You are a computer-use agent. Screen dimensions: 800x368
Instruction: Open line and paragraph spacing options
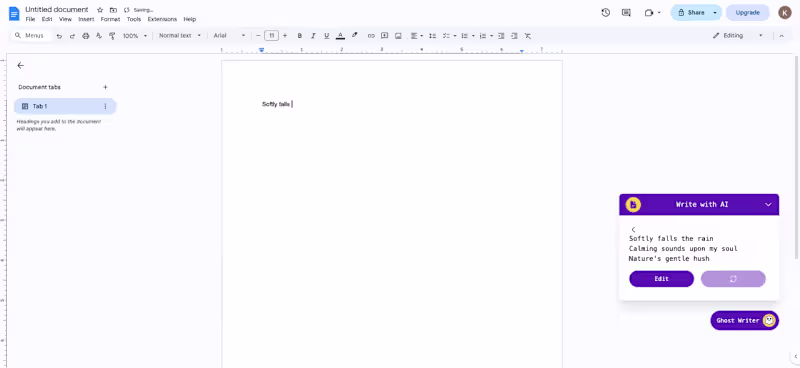[x=432, y=36]
